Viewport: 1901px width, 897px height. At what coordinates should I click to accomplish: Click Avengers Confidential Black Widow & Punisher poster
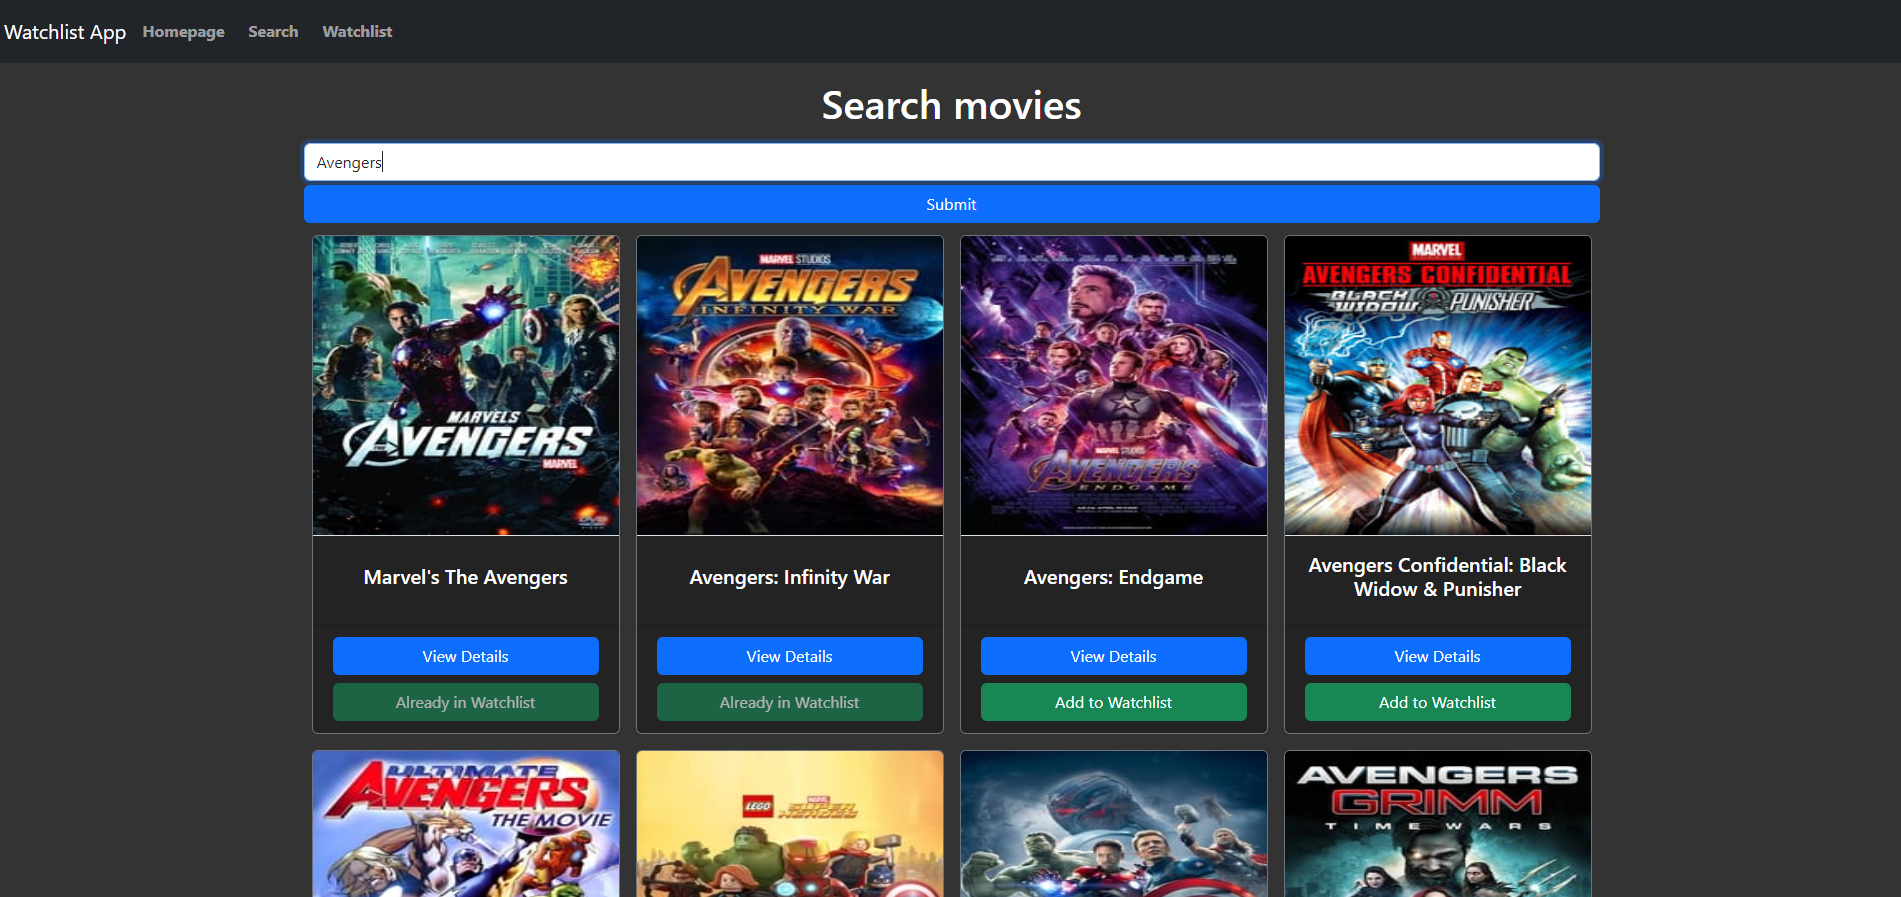[x=1438, y=385]
